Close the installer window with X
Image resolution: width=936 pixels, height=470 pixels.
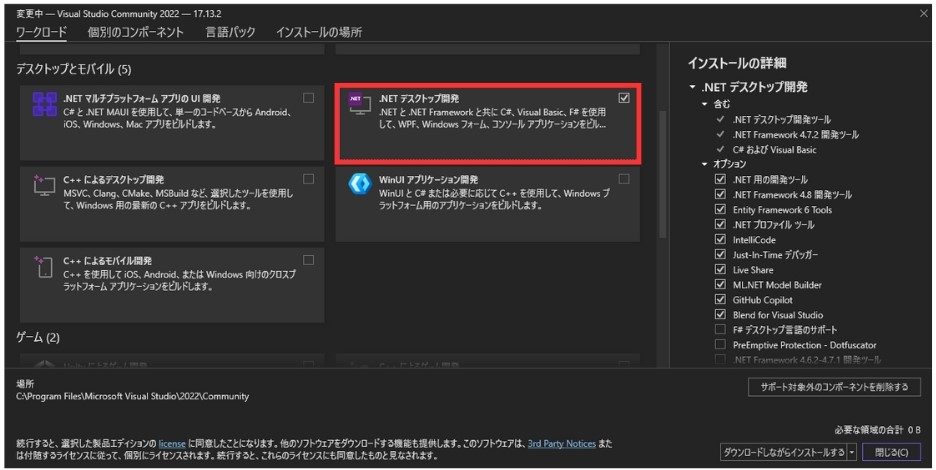point(923,13)
